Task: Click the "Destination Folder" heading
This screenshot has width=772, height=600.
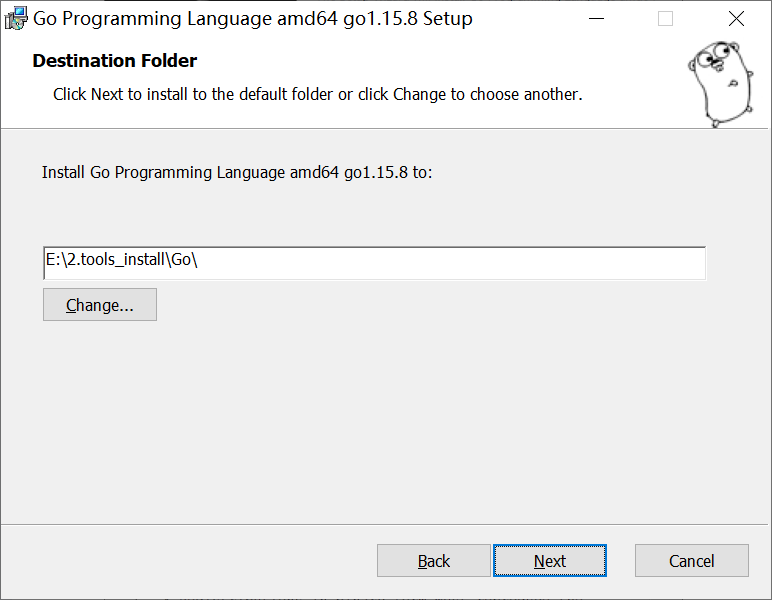Action: click(x=115, y=61)
